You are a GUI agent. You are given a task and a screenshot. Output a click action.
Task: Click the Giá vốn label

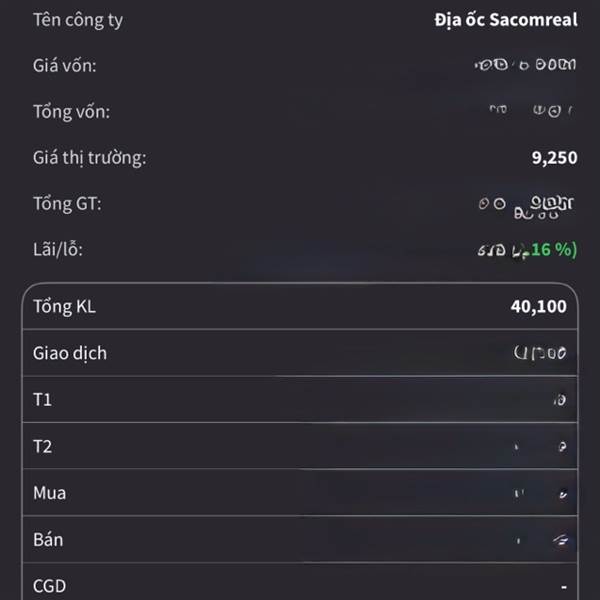pos(65,66)
